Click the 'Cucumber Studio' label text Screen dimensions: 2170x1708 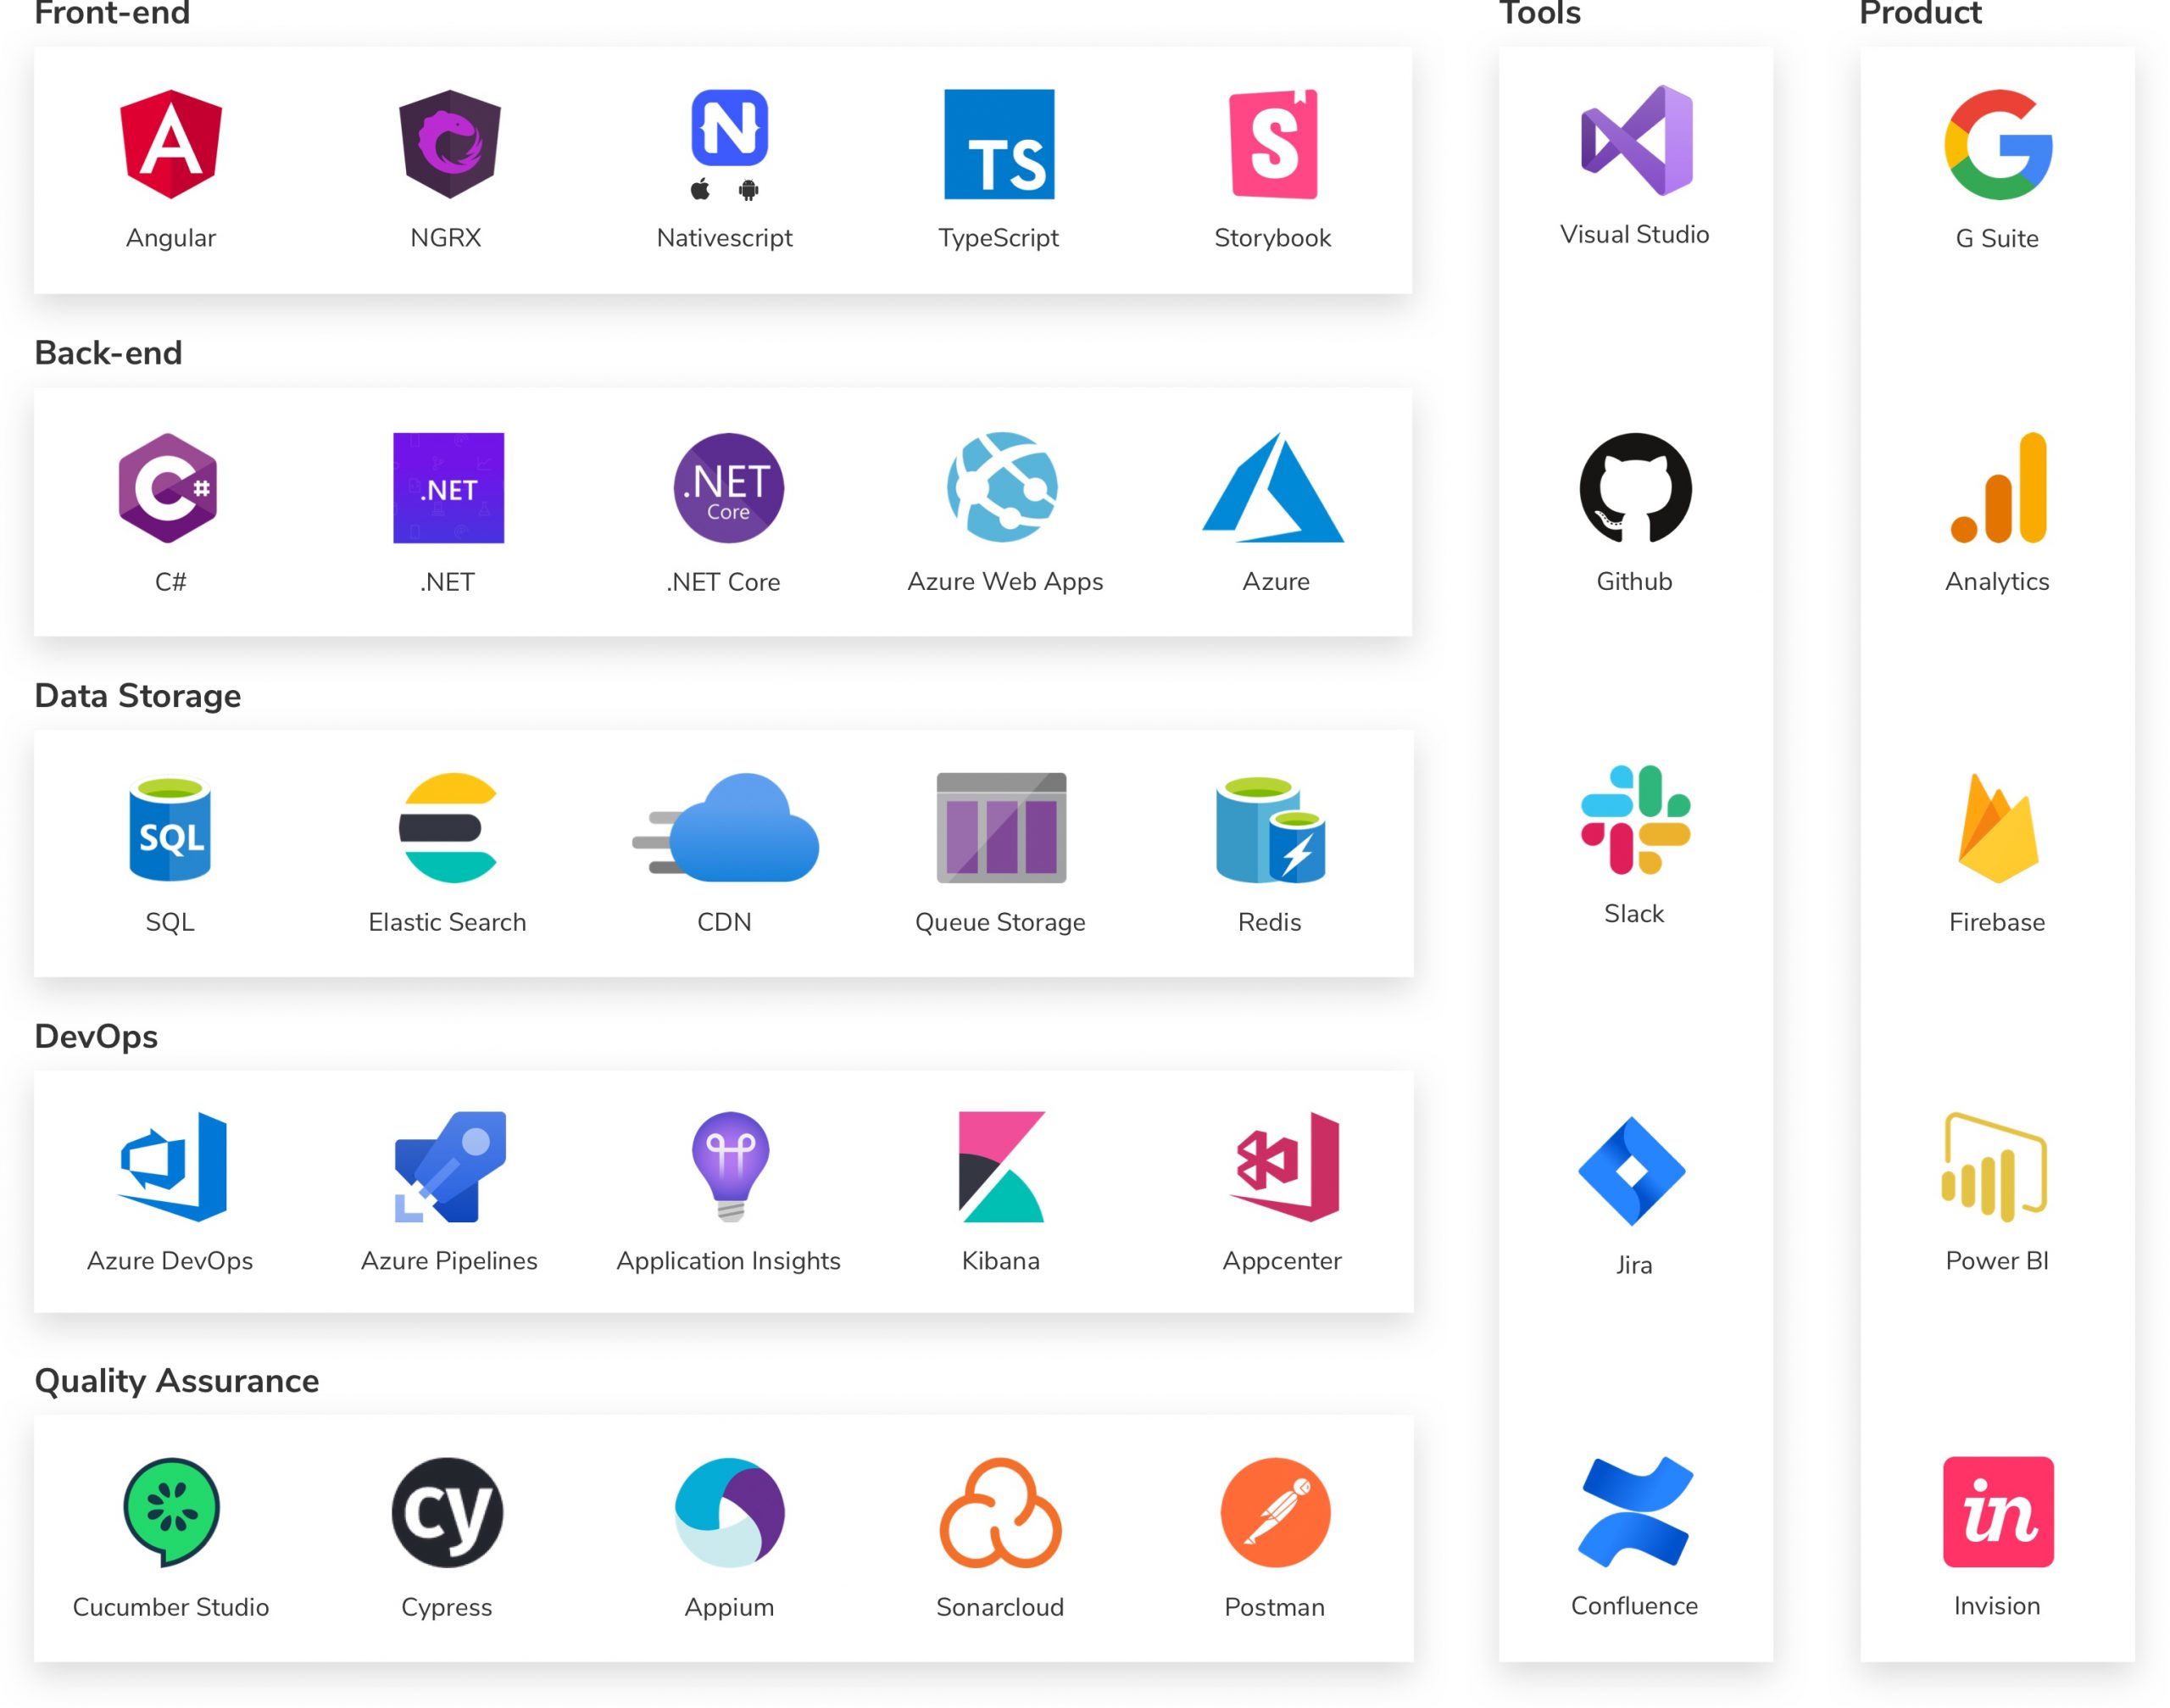(x=171, y=1607)
